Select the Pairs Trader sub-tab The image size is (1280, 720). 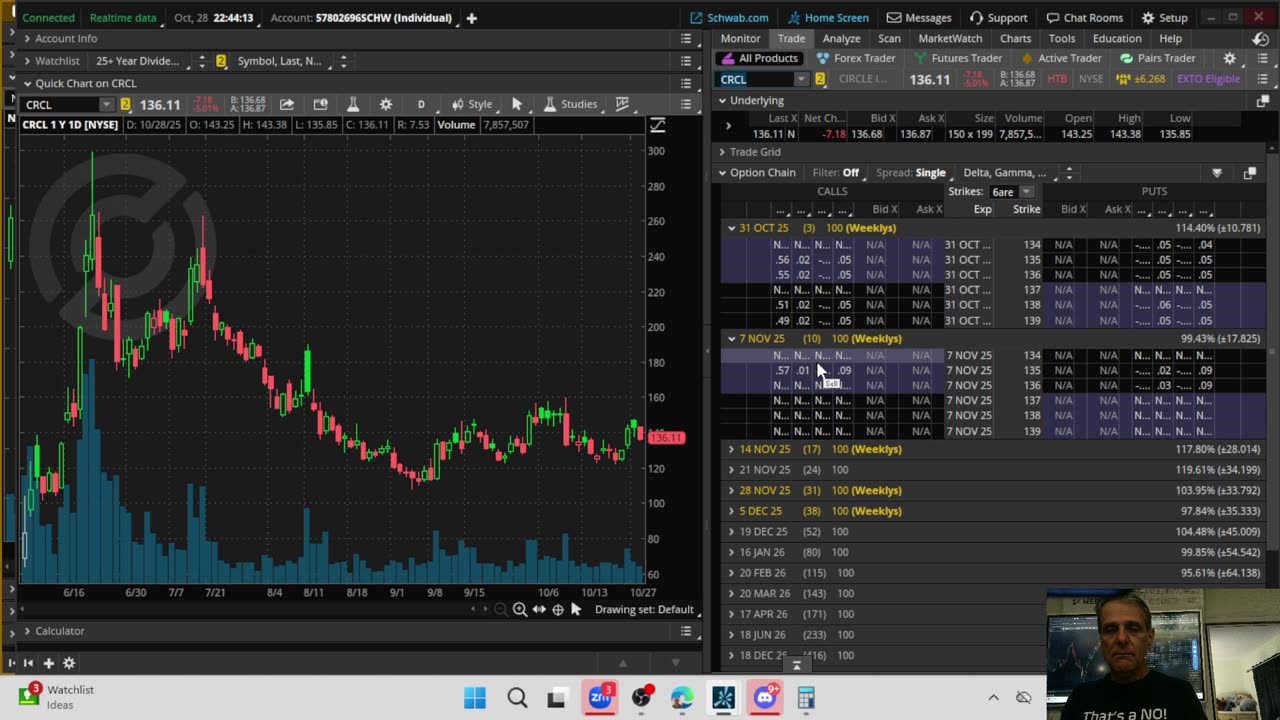coord(1158,59)
